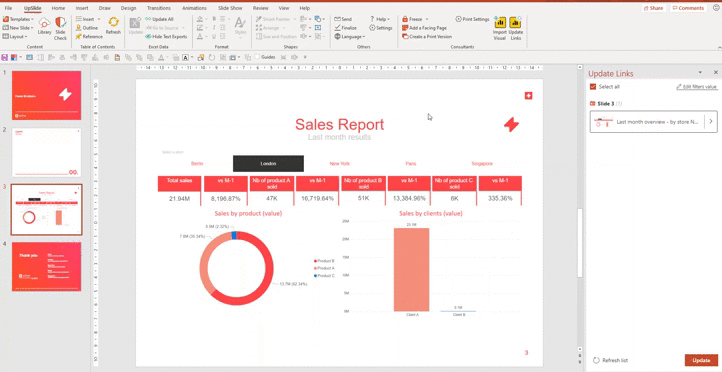
Task: Click the Finalize button
Action: coord(345,28)
